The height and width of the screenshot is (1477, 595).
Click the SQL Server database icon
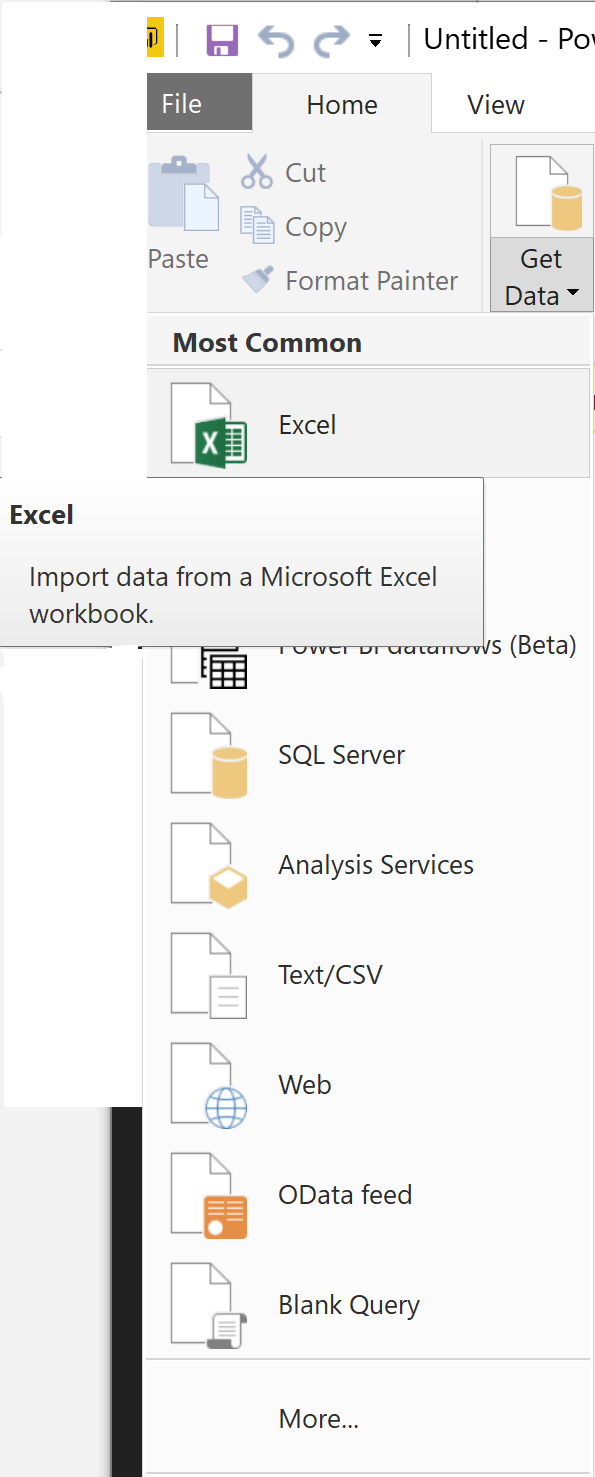(208, 754)
